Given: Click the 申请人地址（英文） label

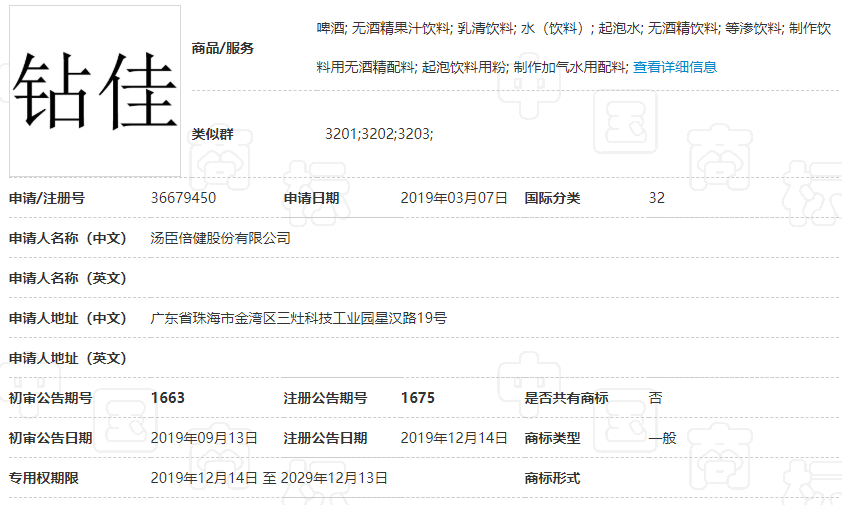Looking at the screenshot, I should 68,358.
